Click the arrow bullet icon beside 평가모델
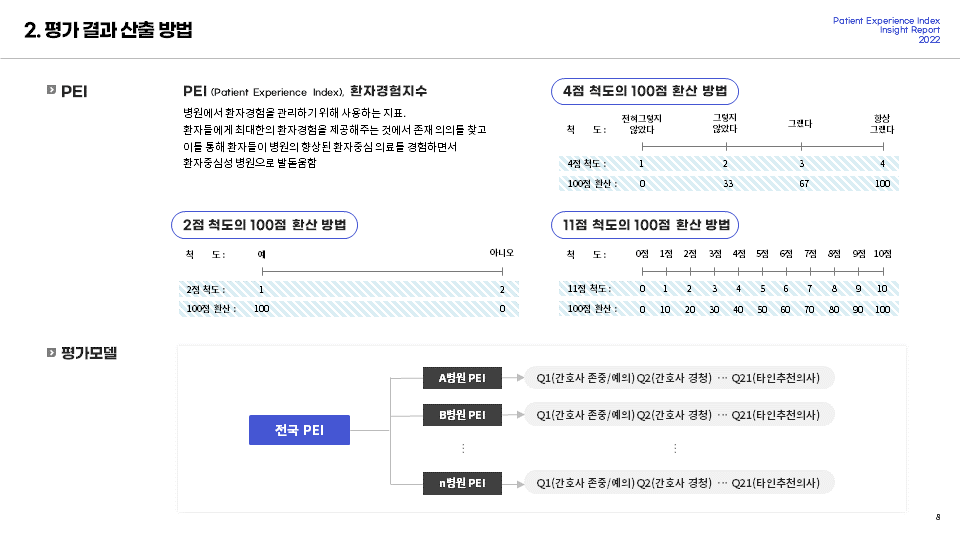 click(51, 353)
